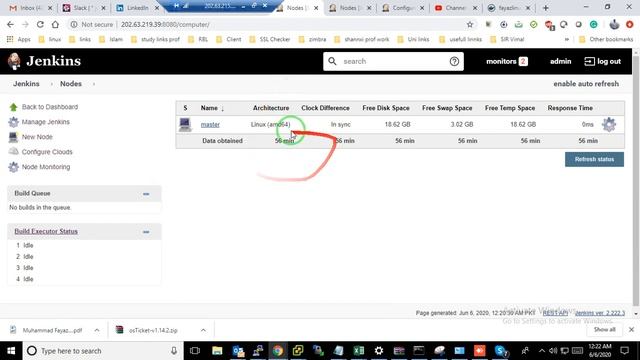The height and width of the screenshot is (360, 640).
Task: Switch to the YouTube Channel tab
Action: [x=455, y=8]
